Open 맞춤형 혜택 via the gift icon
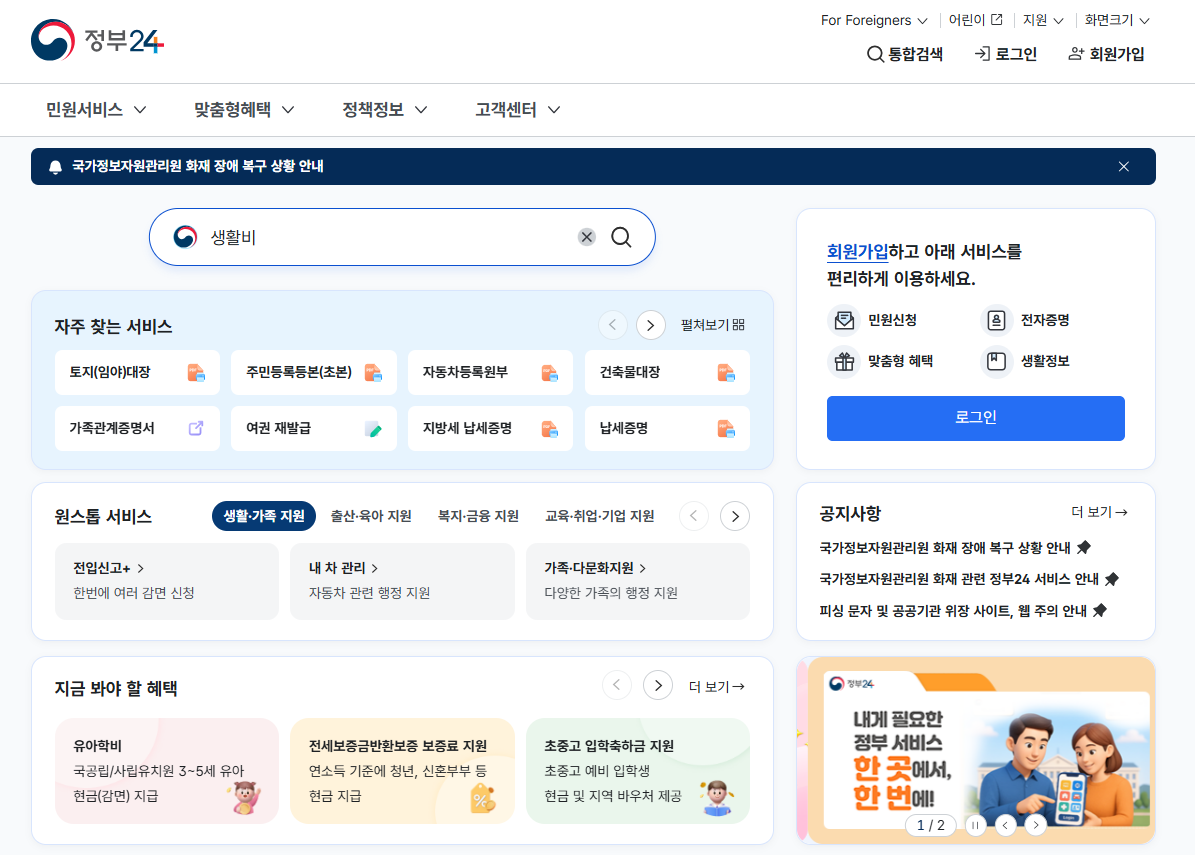 coord(843,362)
